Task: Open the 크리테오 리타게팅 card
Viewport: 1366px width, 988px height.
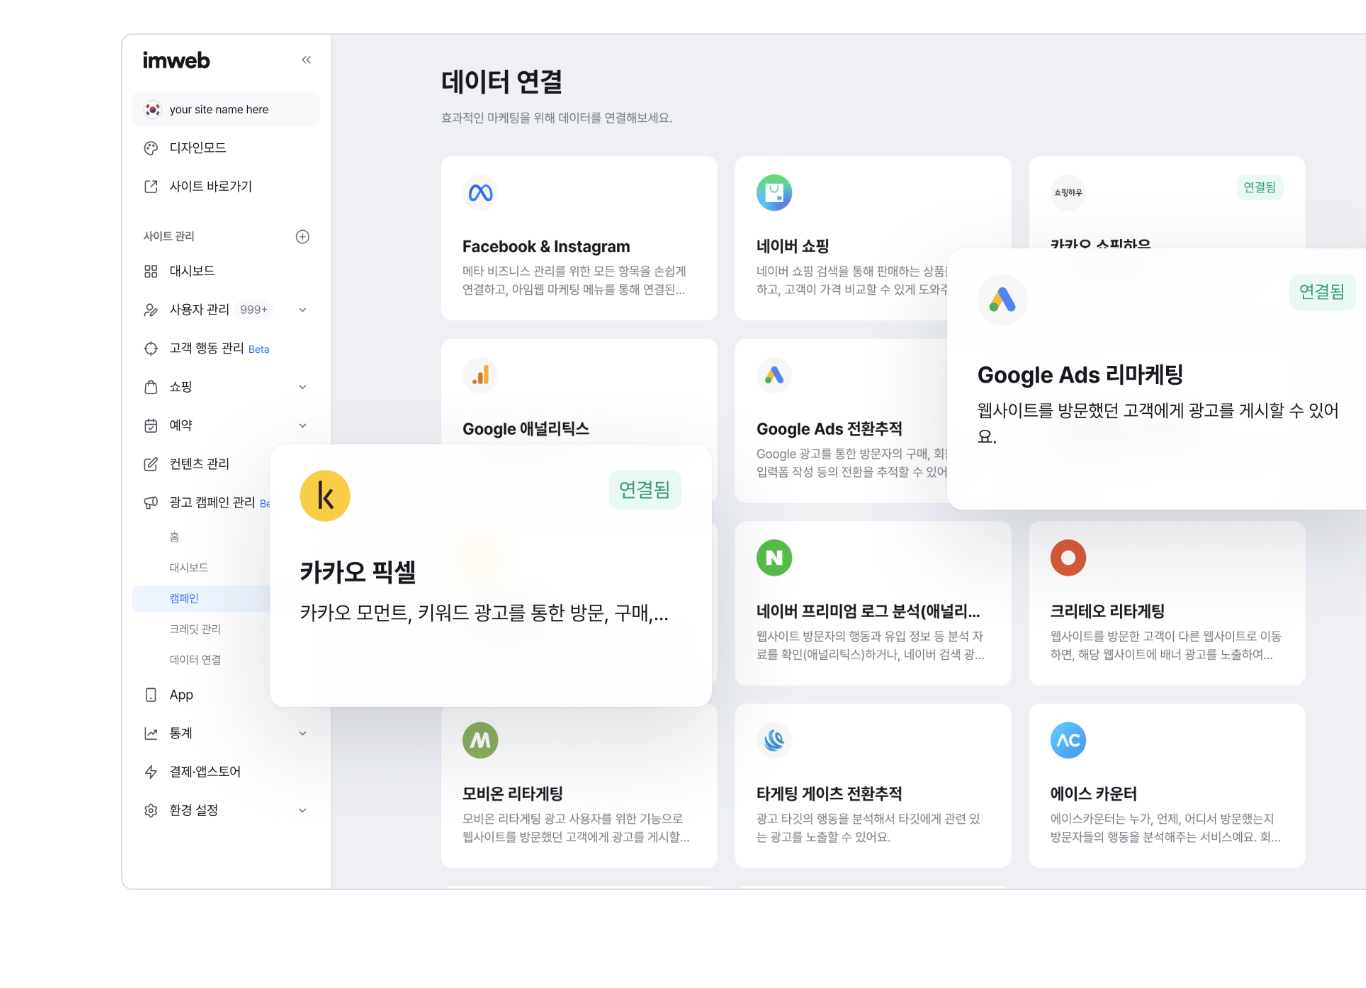Action: [1167, 603]
